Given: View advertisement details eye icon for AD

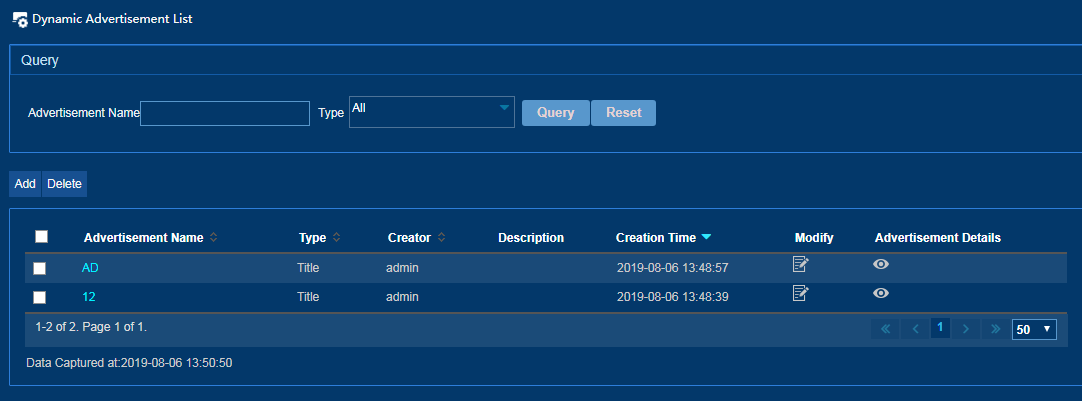Looking at the screenshot, I should coord(881,264).
